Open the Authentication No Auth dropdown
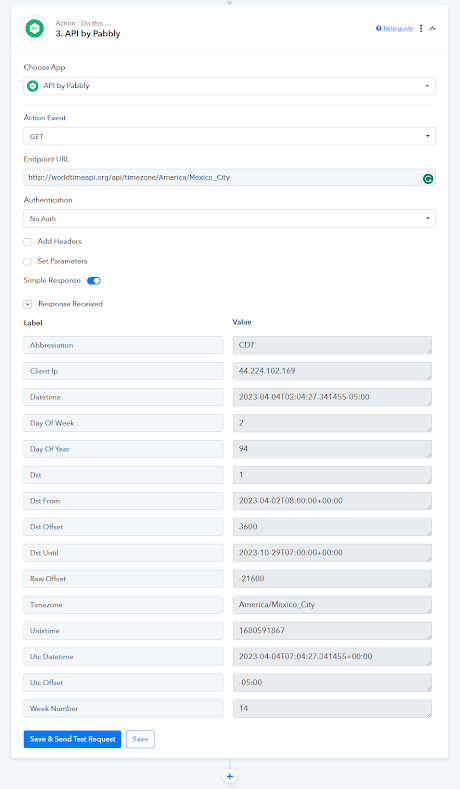The width and height of the screenshot is (460, 789). (x=229, y=219)
